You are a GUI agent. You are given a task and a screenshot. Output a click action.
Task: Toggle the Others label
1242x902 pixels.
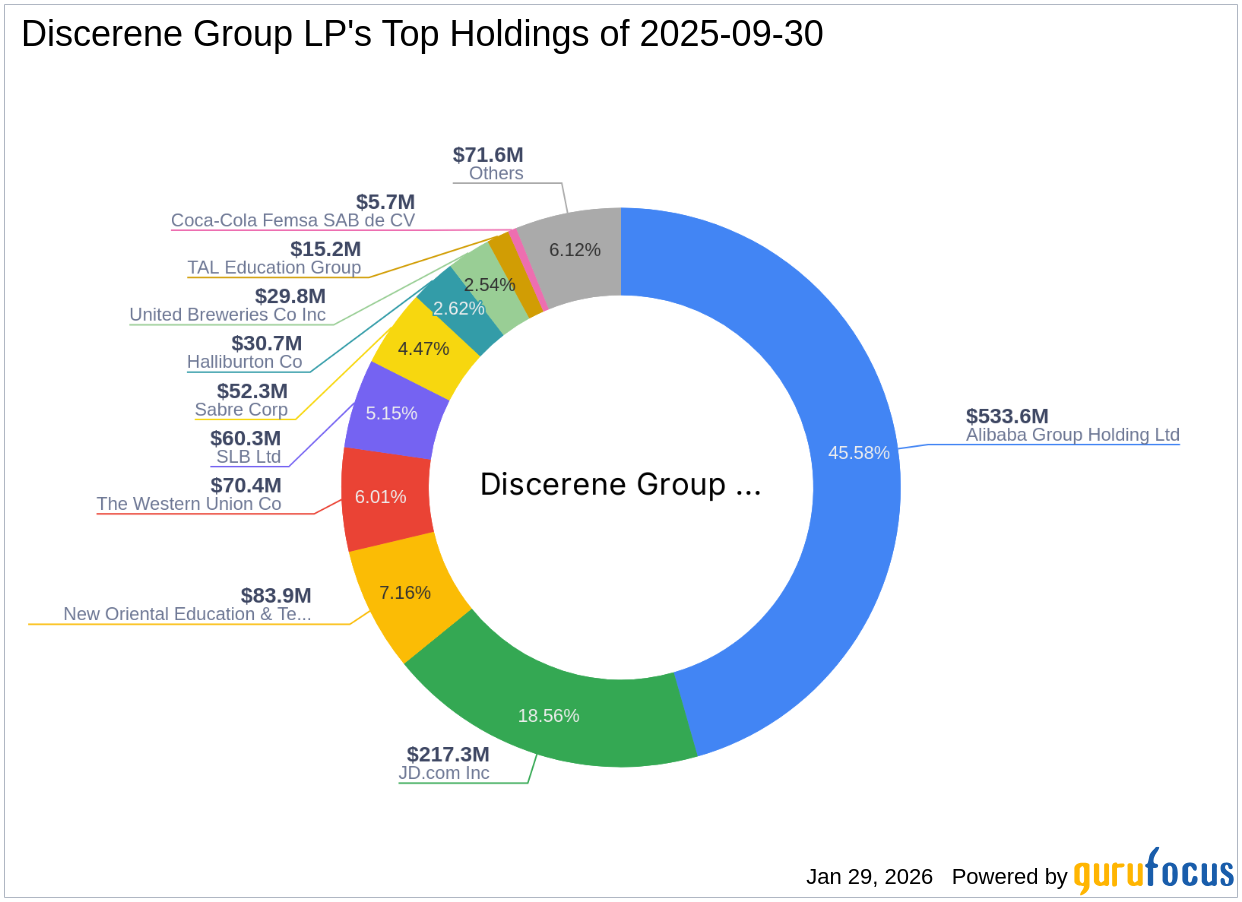click(496, 173)
